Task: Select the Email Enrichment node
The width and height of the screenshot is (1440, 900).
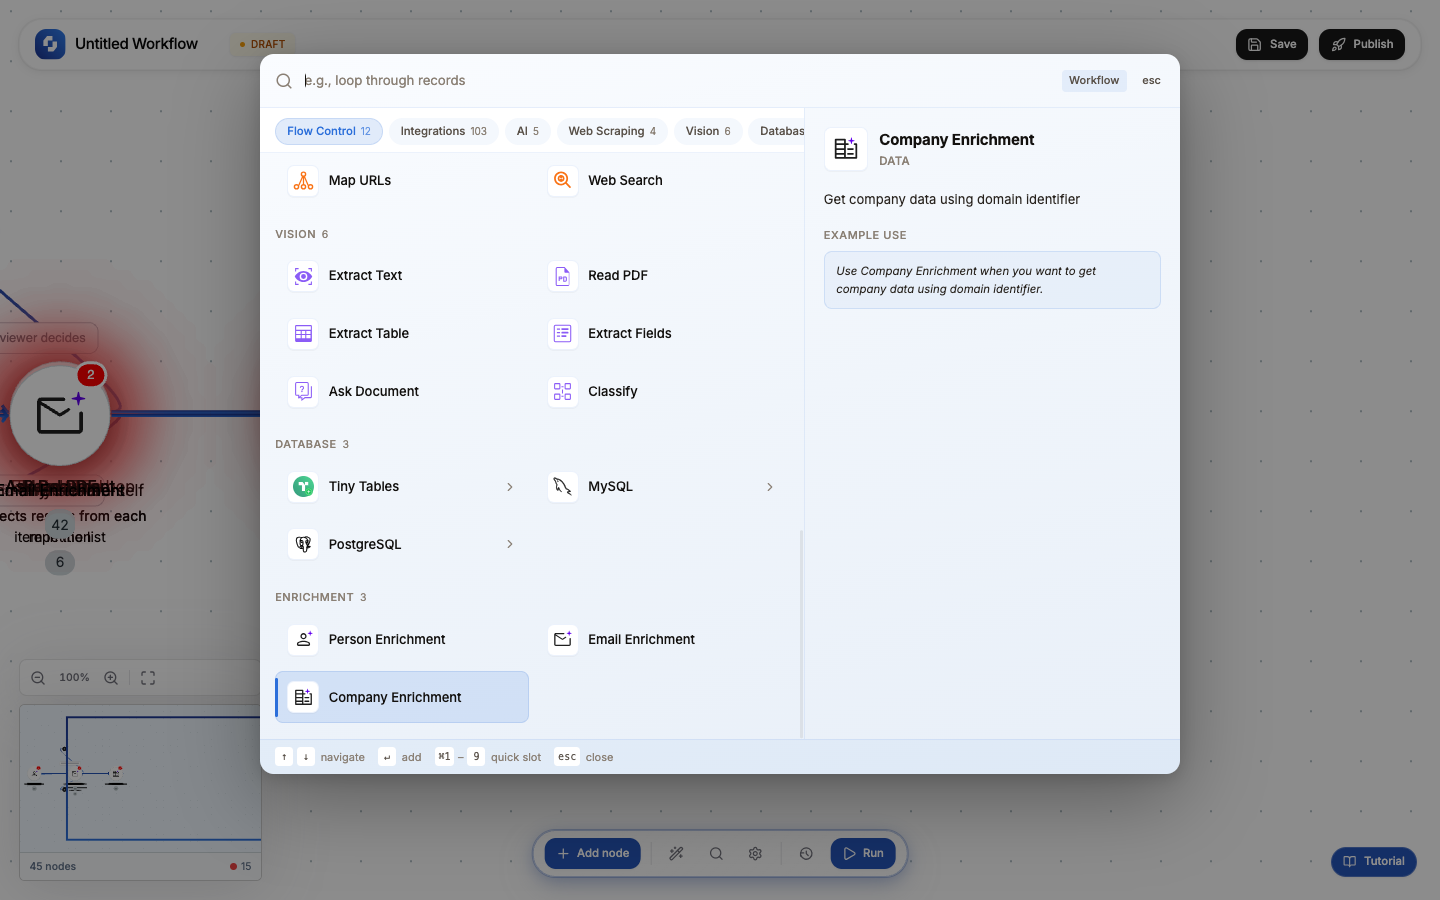Action: [661, 640]
